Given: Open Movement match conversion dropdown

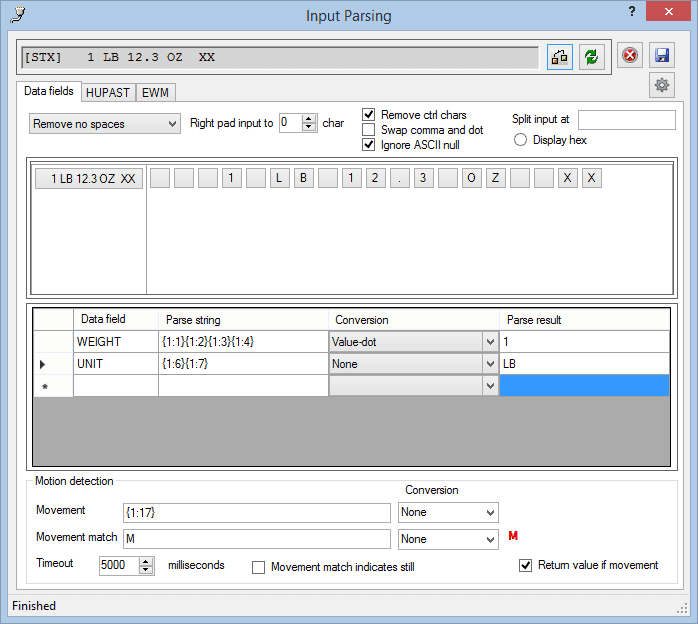Looking at the screenshot, I should point(448,539).
